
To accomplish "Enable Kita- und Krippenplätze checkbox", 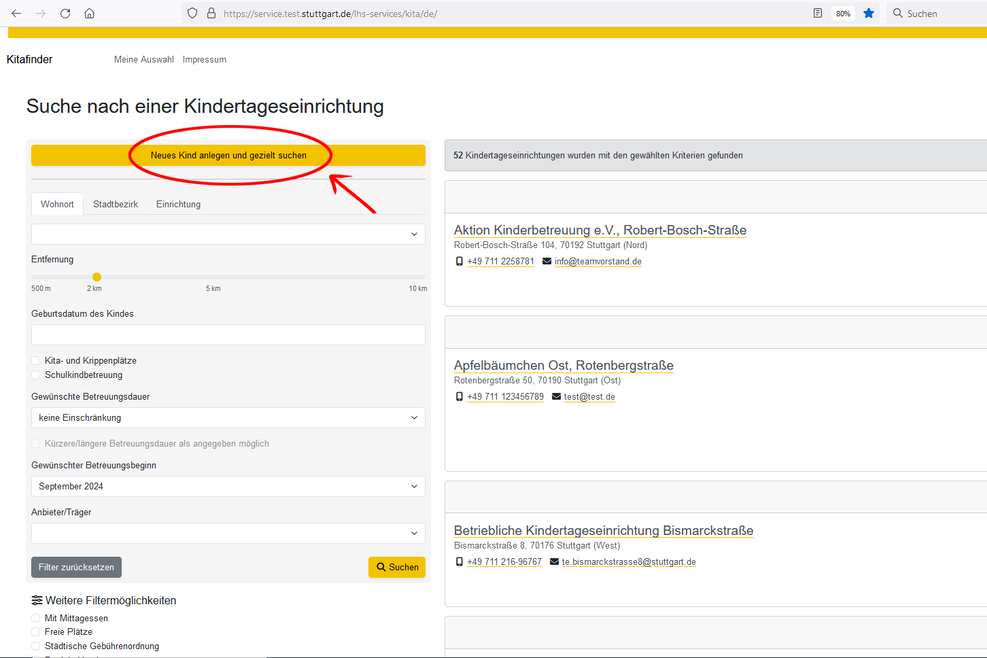I will tap(37, 360).
